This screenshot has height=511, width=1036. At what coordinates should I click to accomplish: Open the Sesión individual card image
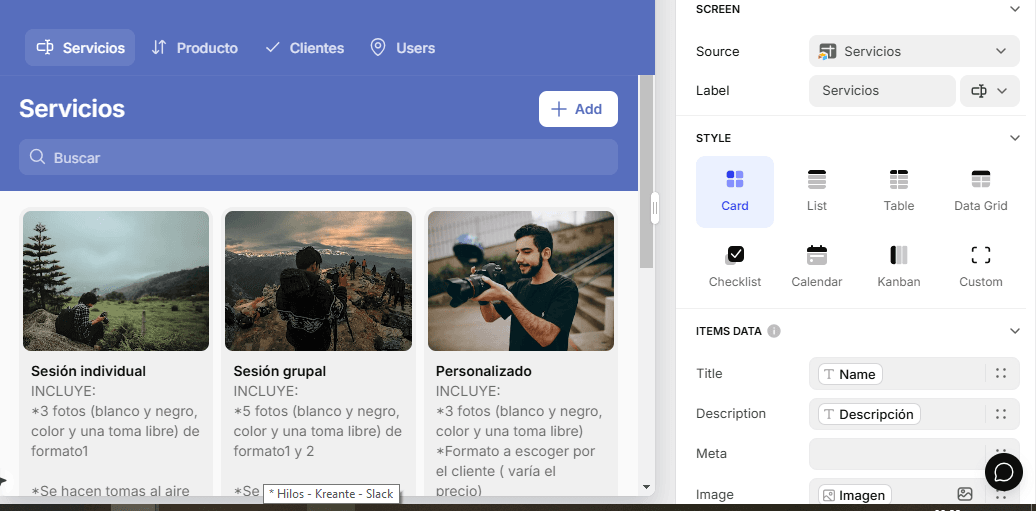116,281
